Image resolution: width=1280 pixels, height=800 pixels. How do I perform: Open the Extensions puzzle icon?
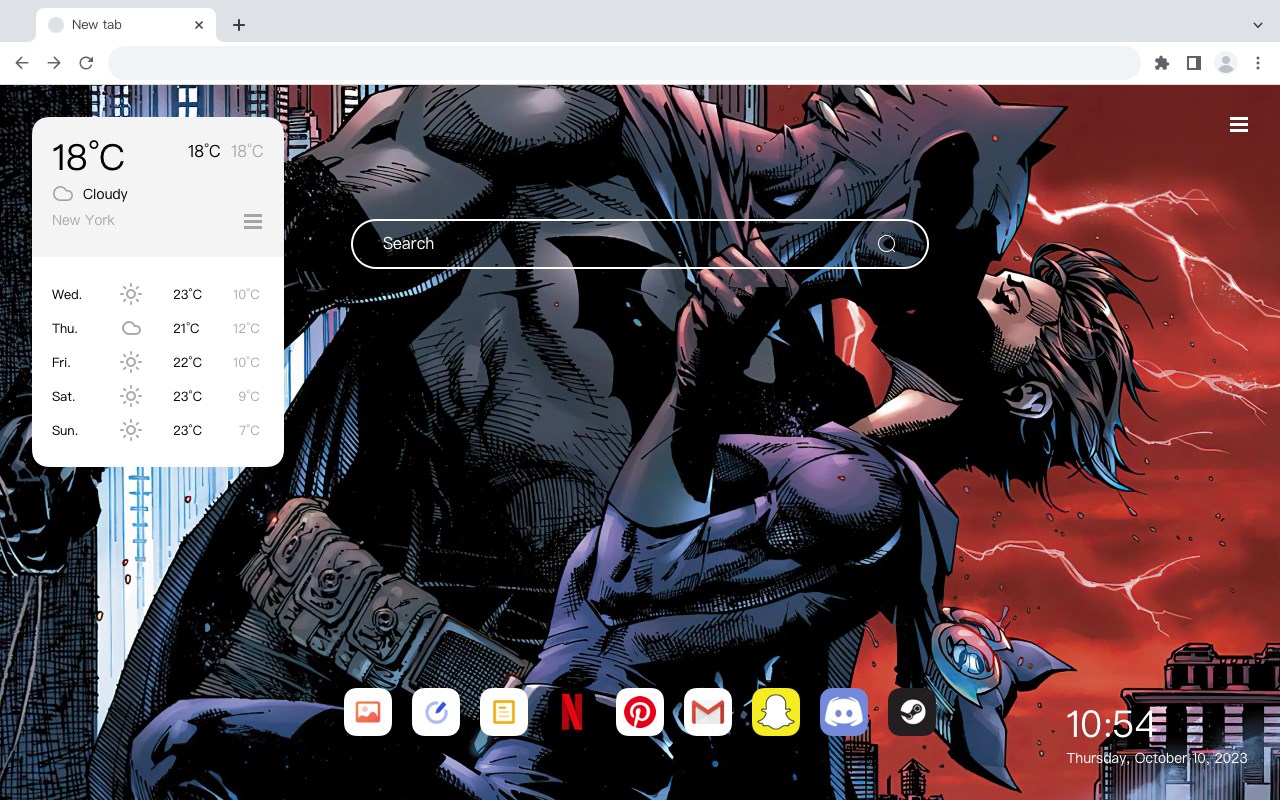[x=1161, y=63]
